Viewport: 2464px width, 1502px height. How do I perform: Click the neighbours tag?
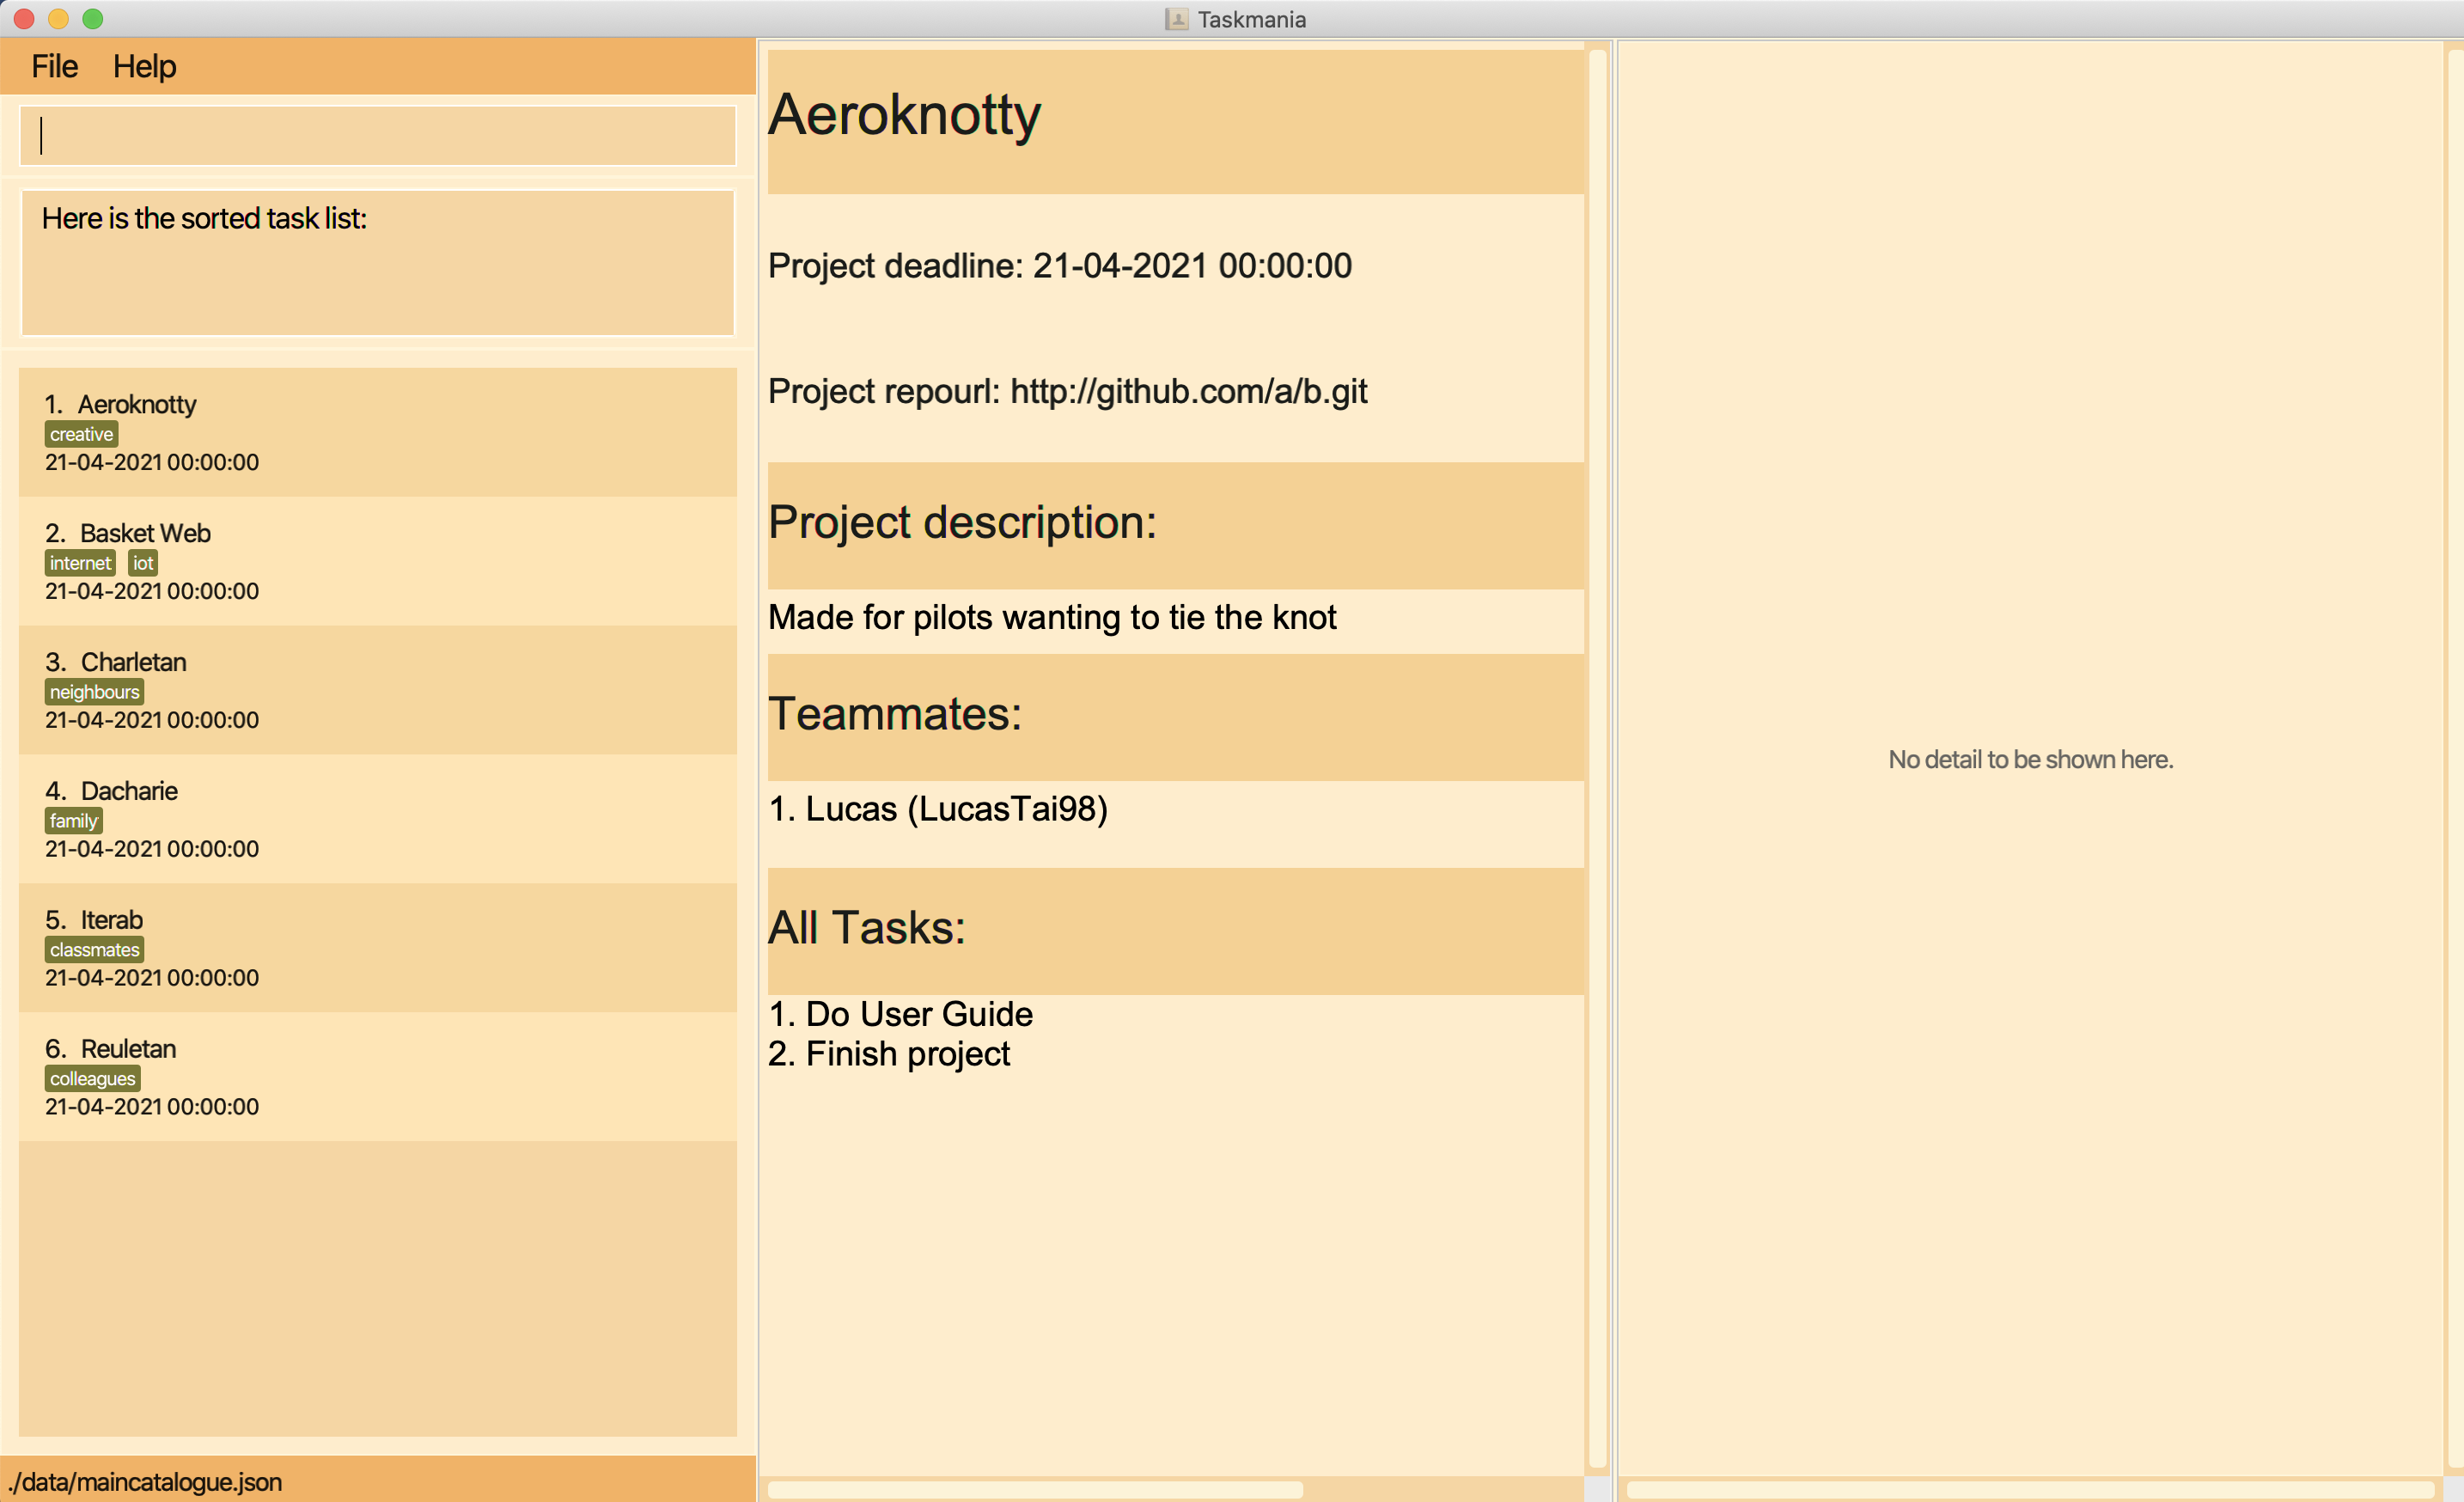tap(94, 692)
